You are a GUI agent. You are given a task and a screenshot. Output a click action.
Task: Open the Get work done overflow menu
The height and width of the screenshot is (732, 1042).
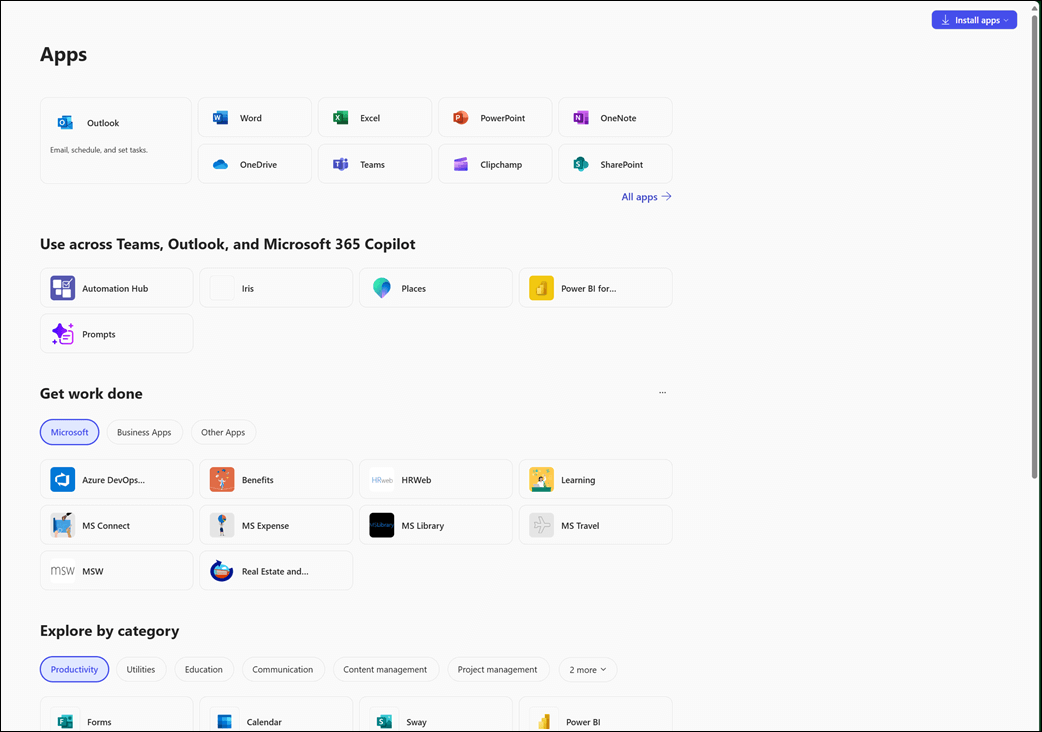coord(662,392)
